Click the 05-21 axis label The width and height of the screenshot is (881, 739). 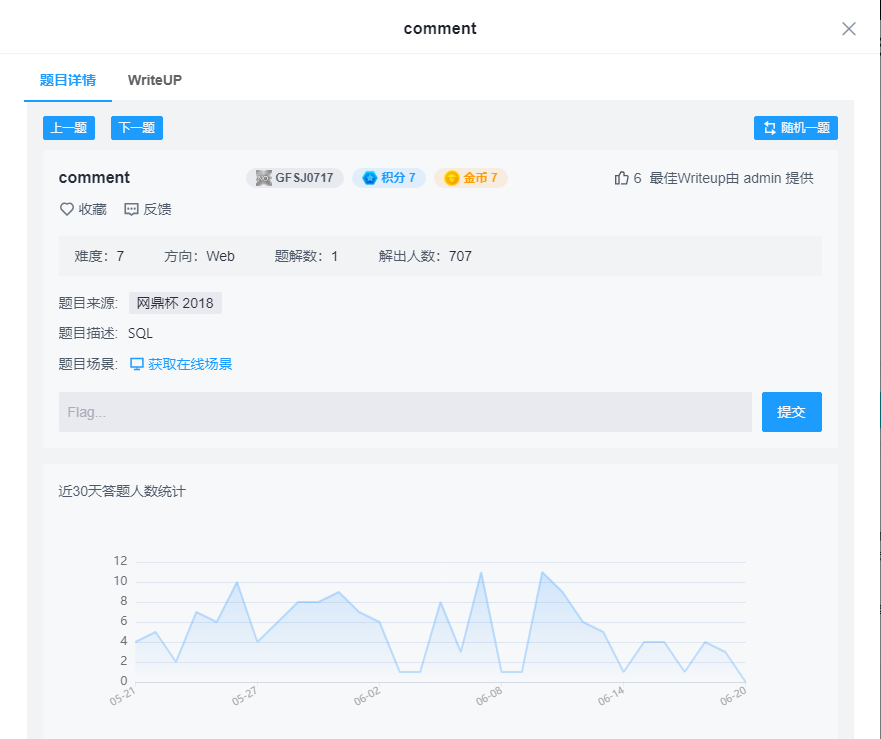[x=123, y=696]
